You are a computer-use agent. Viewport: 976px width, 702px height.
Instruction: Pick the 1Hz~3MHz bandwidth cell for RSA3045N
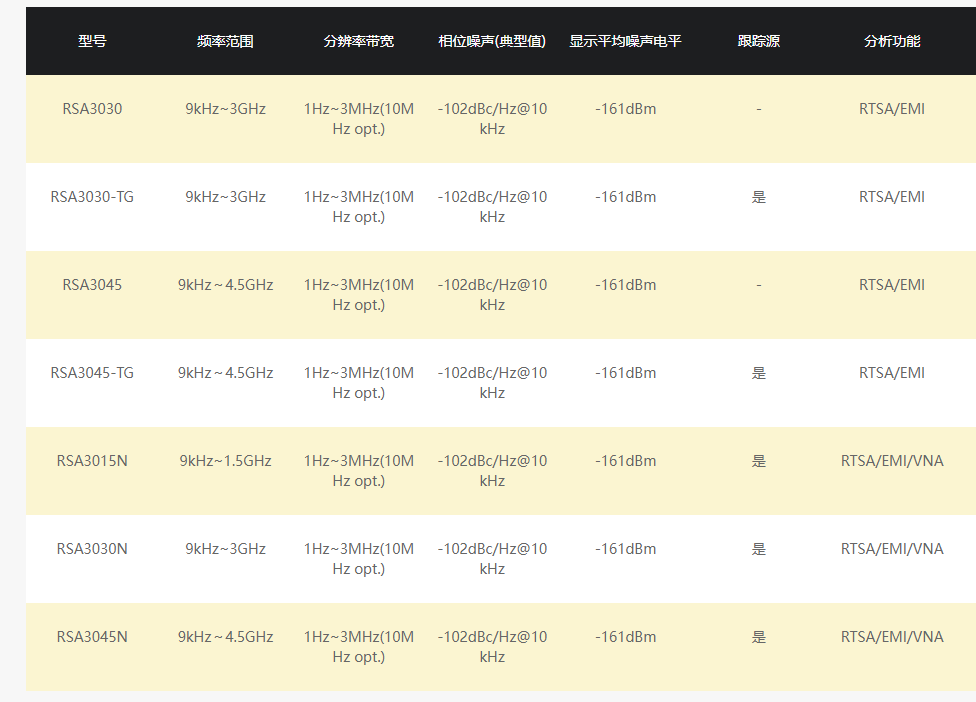pos(359,647)
